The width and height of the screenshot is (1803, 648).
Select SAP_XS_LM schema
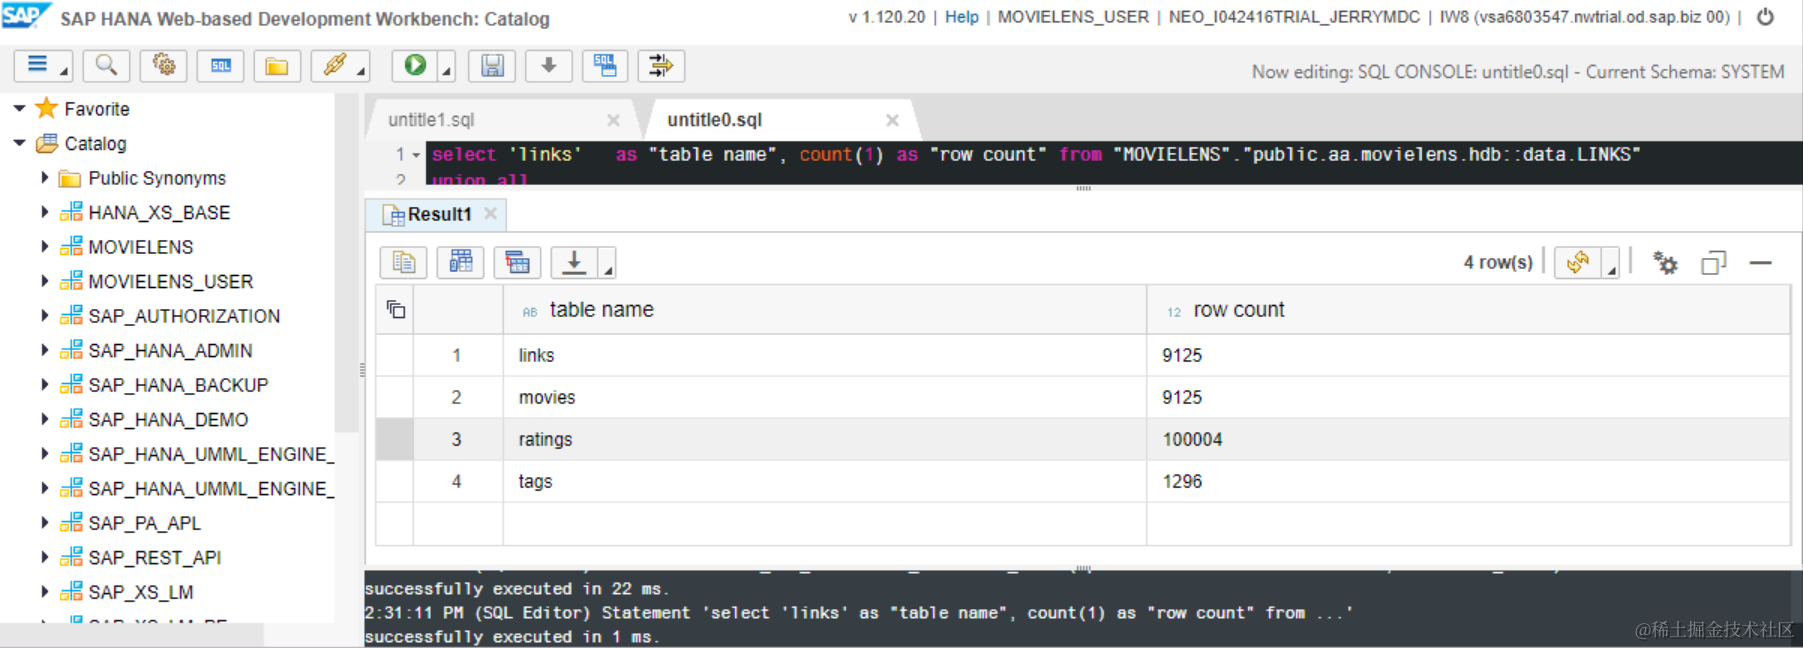tap(141, 592)
